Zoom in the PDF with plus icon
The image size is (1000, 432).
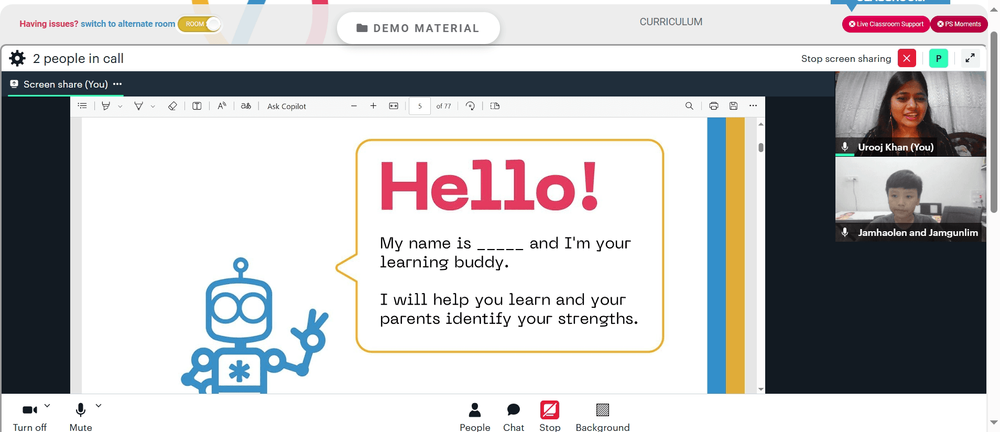click(374, 106)
